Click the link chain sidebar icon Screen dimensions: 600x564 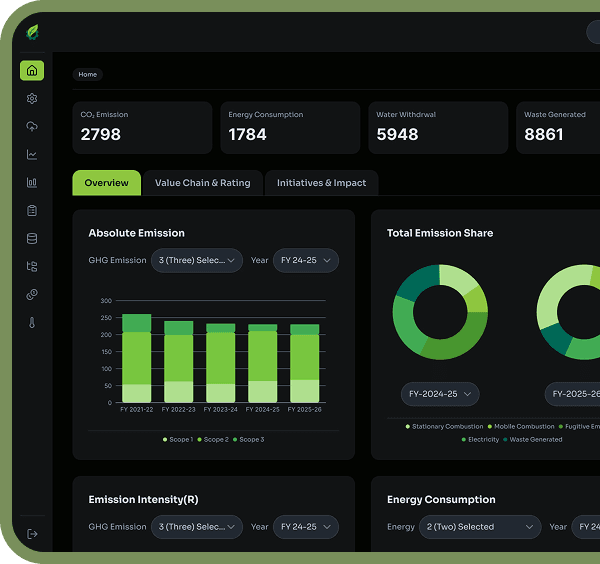(32, 295)
